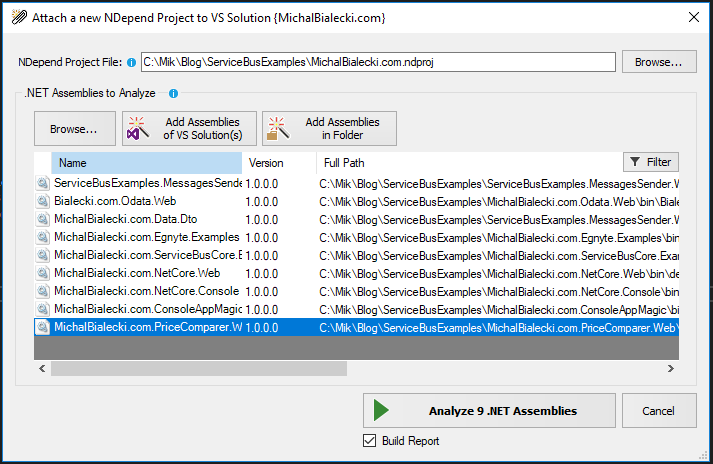Click version 1.0.0.0 of Data.Dto row
Screen dimensions: 713x464
point(262,220)
